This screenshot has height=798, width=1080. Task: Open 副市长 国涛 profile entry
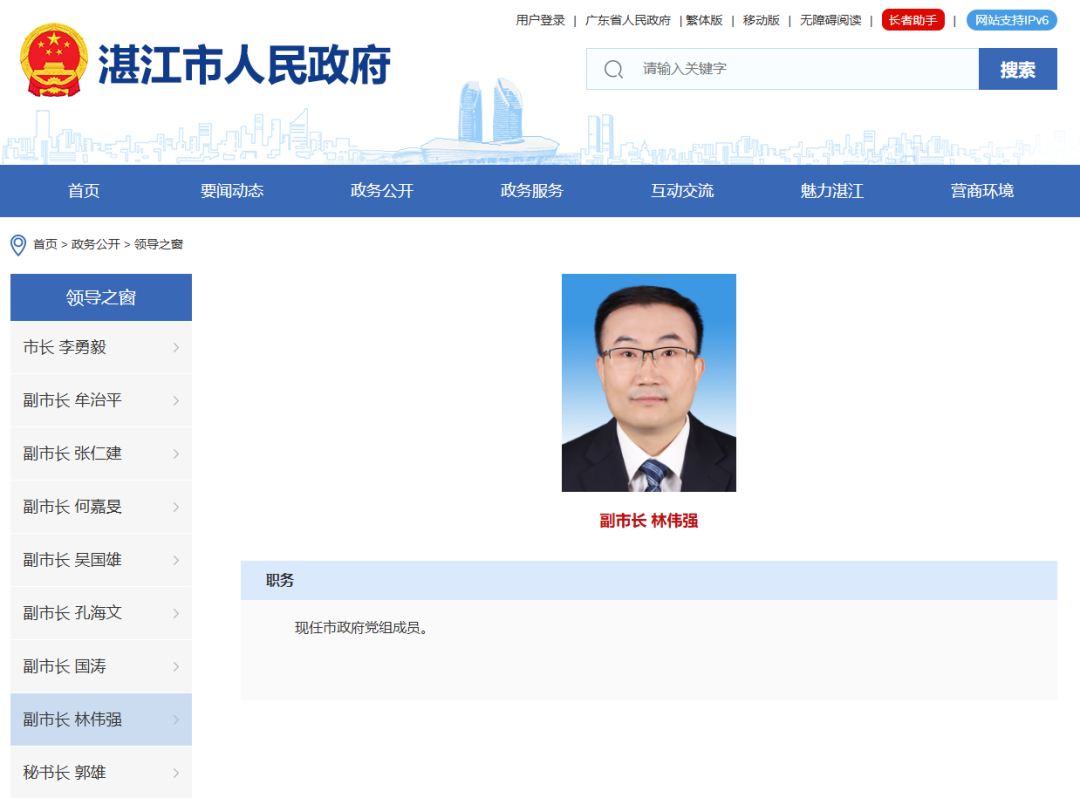point(64,666)
